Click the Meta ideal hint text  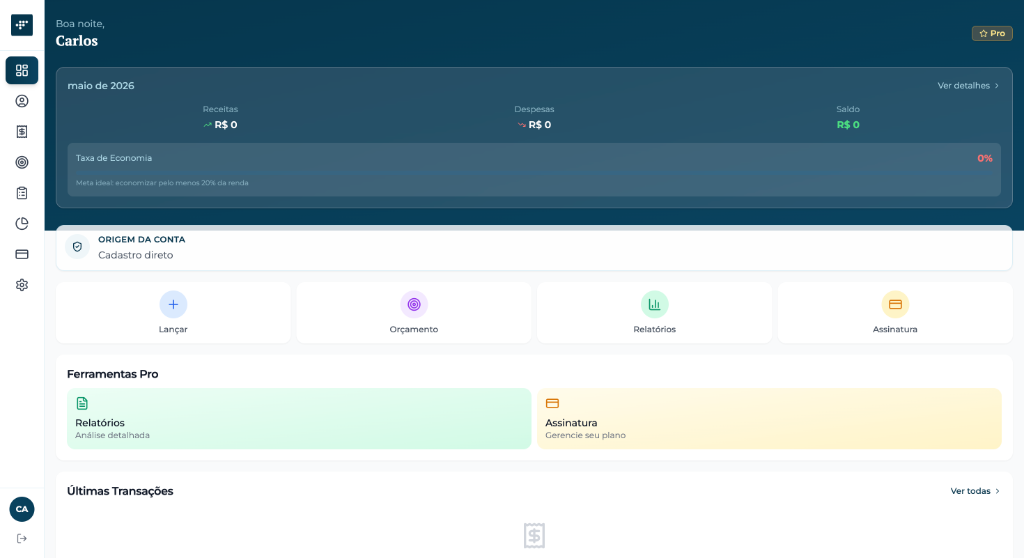(162, 183)
